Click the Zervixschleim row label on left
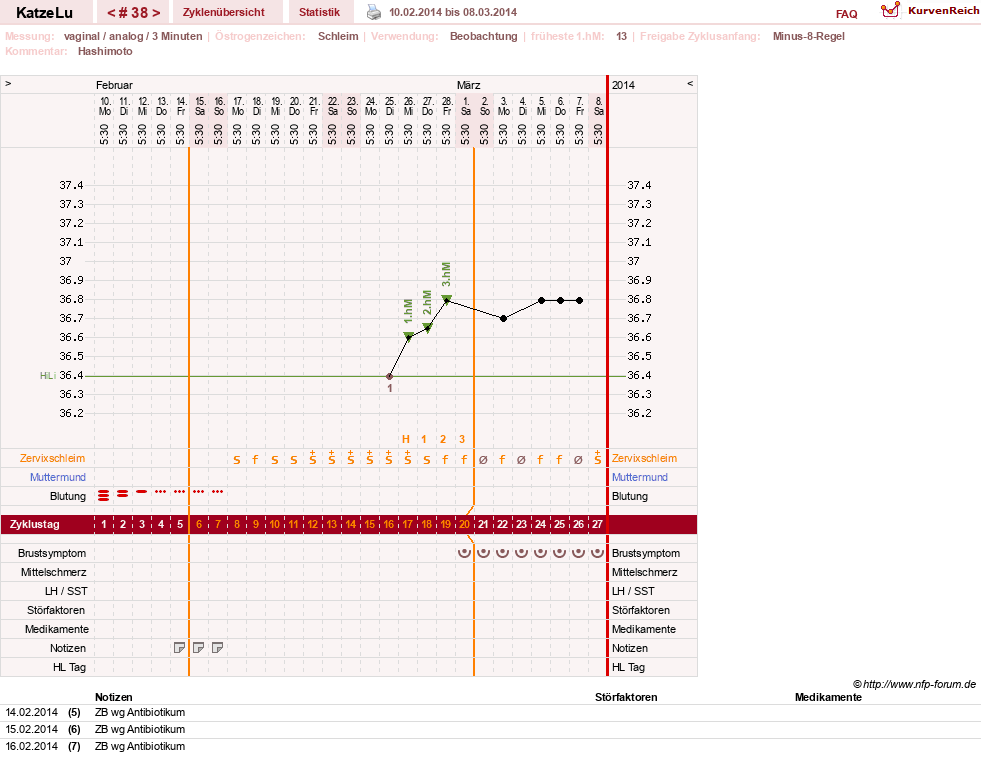This screenshot has width=981, height=776. point(53,458)
